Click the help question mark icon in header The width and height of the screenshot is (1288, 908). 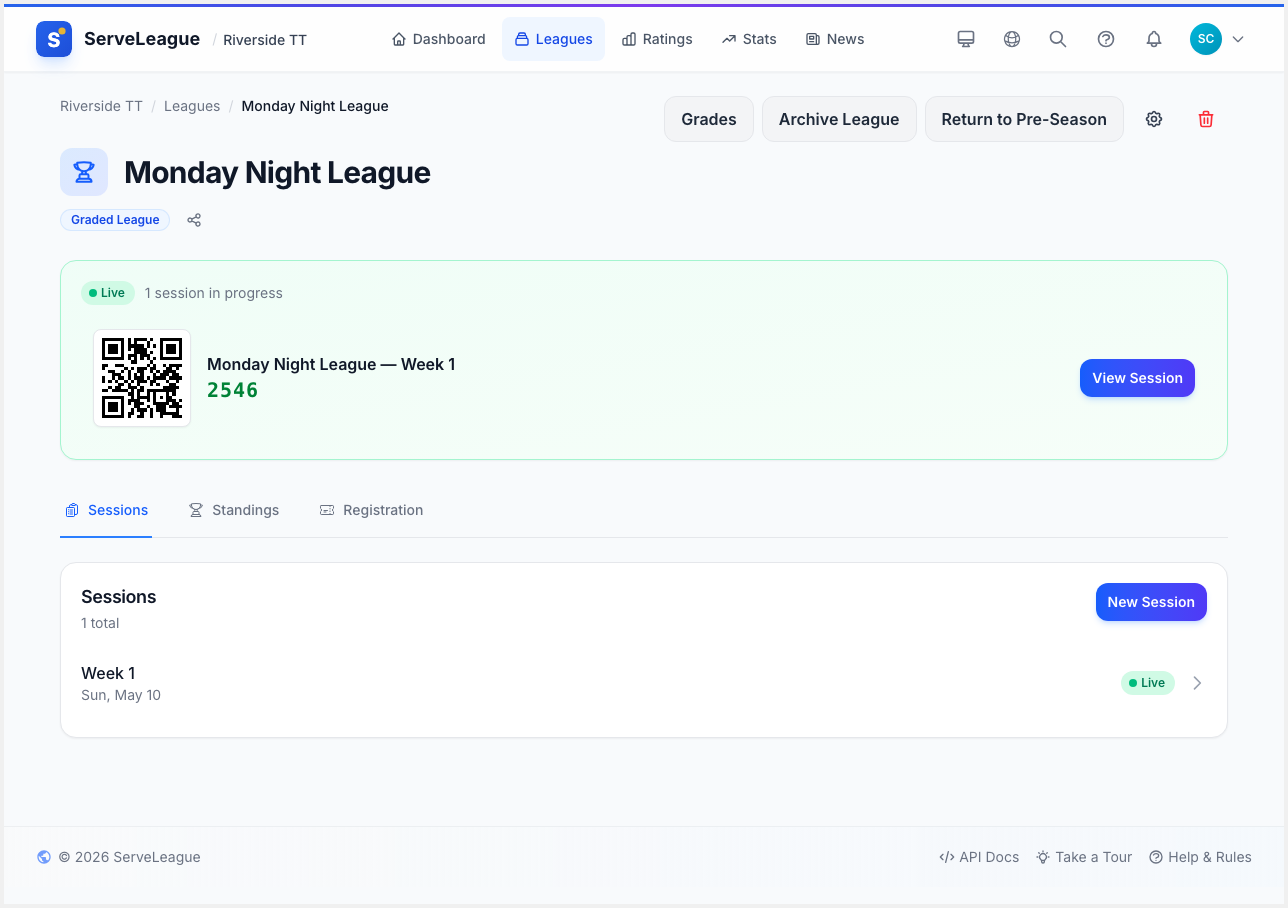pyautogui.click(x=1106, y=39)
